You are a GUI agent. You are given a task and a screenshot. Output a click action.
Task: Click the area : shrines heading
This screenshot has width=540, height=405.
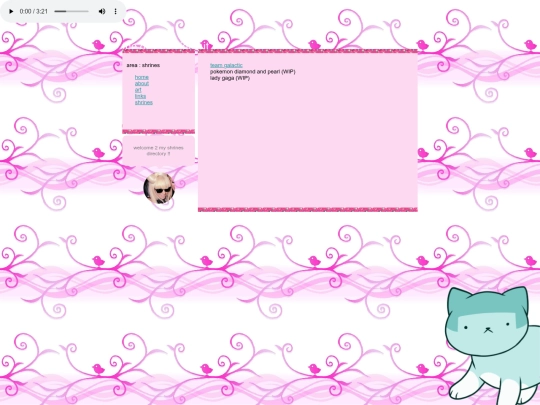click(x=143, y=65)
